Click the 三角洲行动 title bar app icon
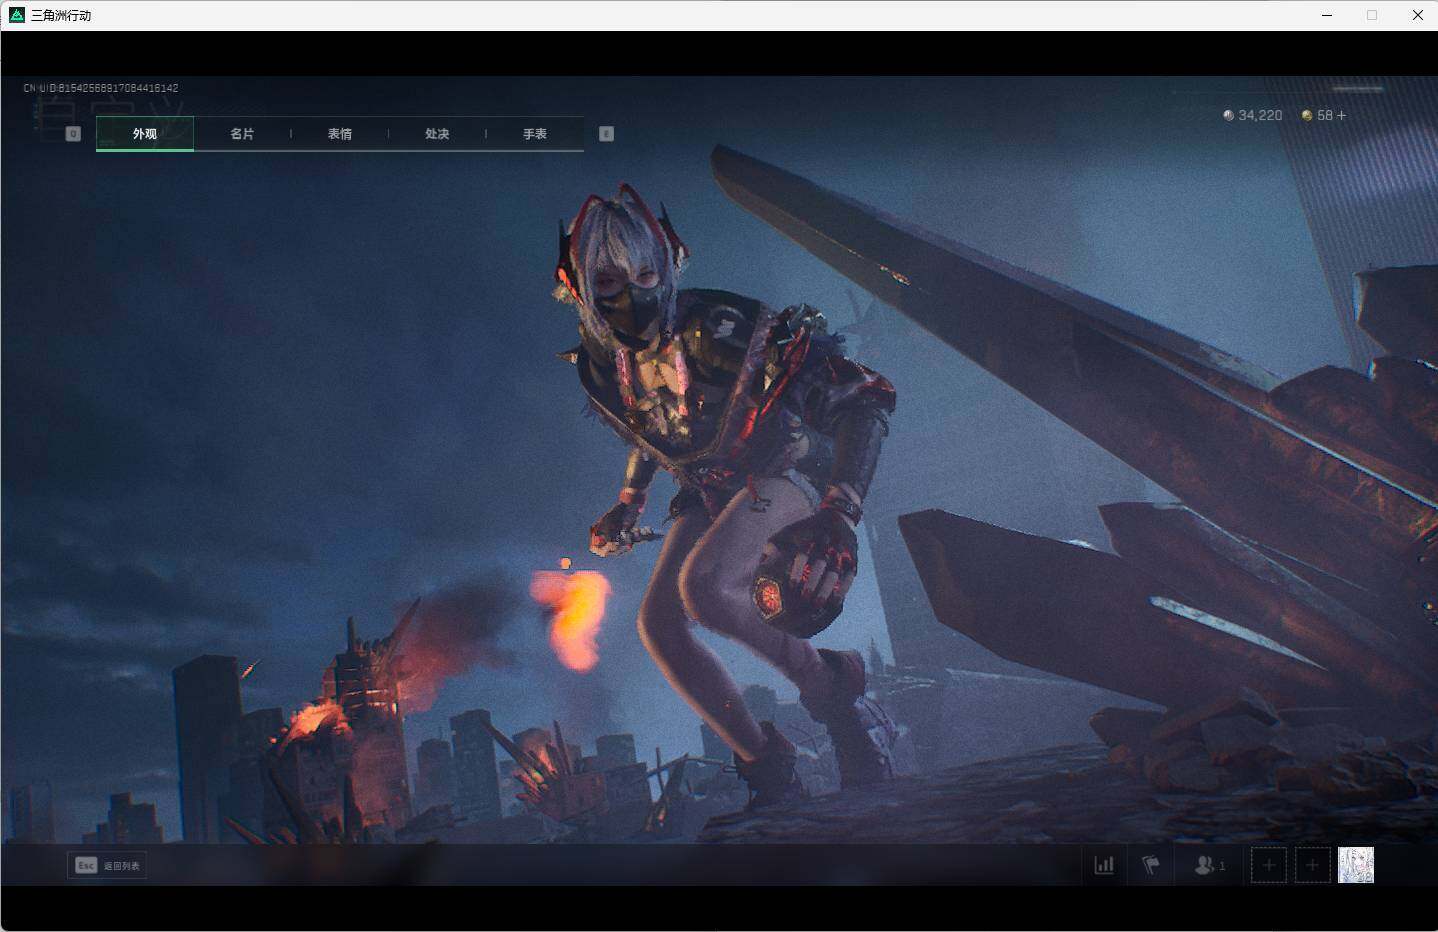 pos(17,15)
